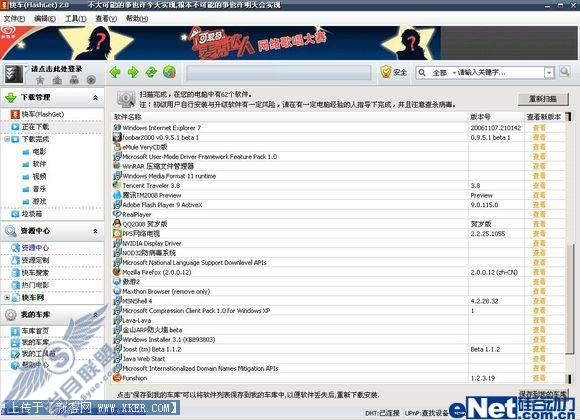Click the green back arrow icon
Image resolution: width=580 pixels, height=420 pixels.
115,72
